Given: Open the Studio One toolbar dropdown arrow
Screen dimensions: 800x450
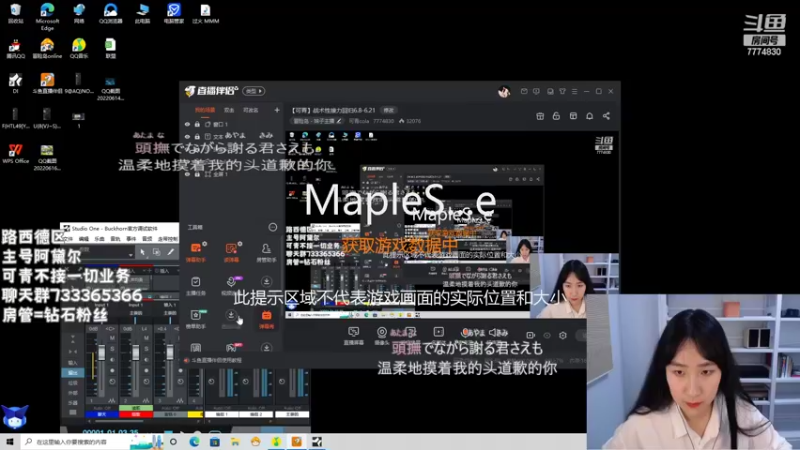Looking at the screenshot, I should (131, 254).
